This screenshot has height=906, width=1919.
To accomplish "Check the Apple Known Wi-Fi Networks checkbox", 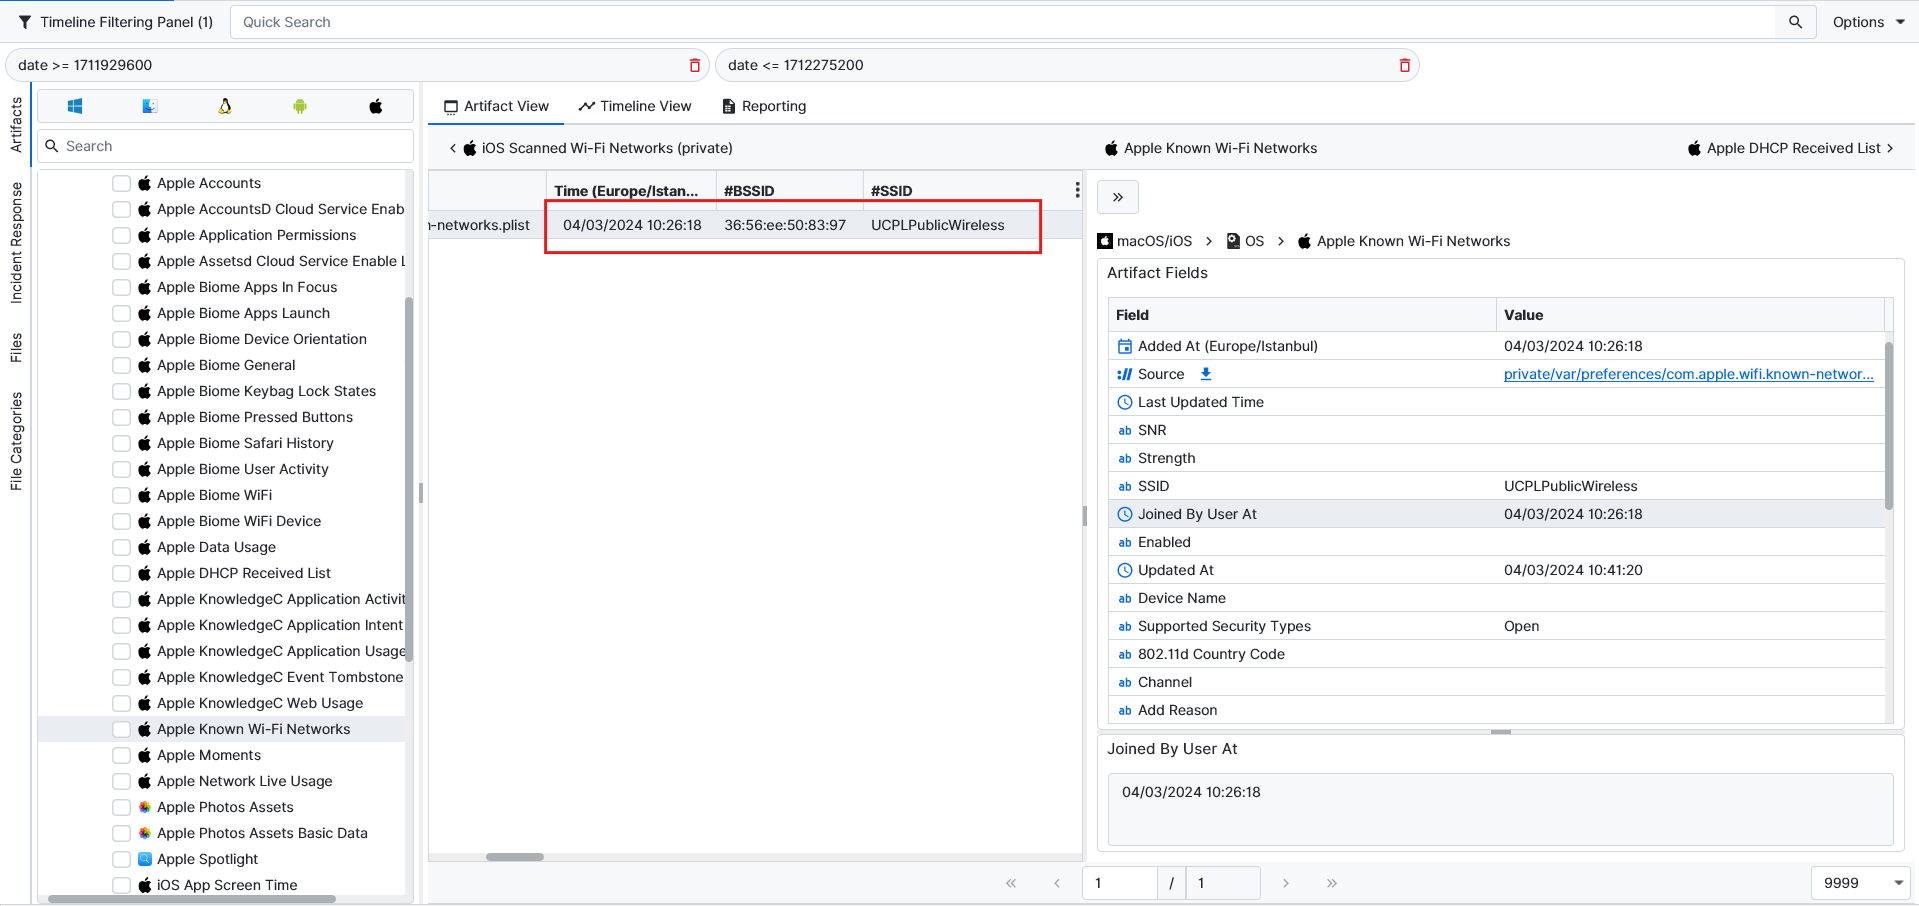I will pos(122,729).
